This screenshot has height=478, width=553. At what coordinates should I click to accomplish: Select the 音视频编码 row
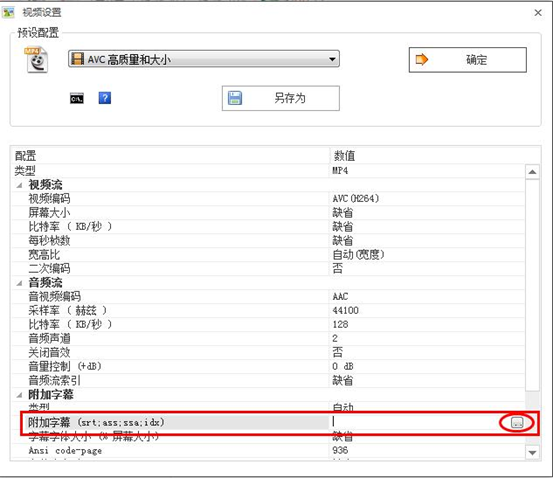point(268,296)
